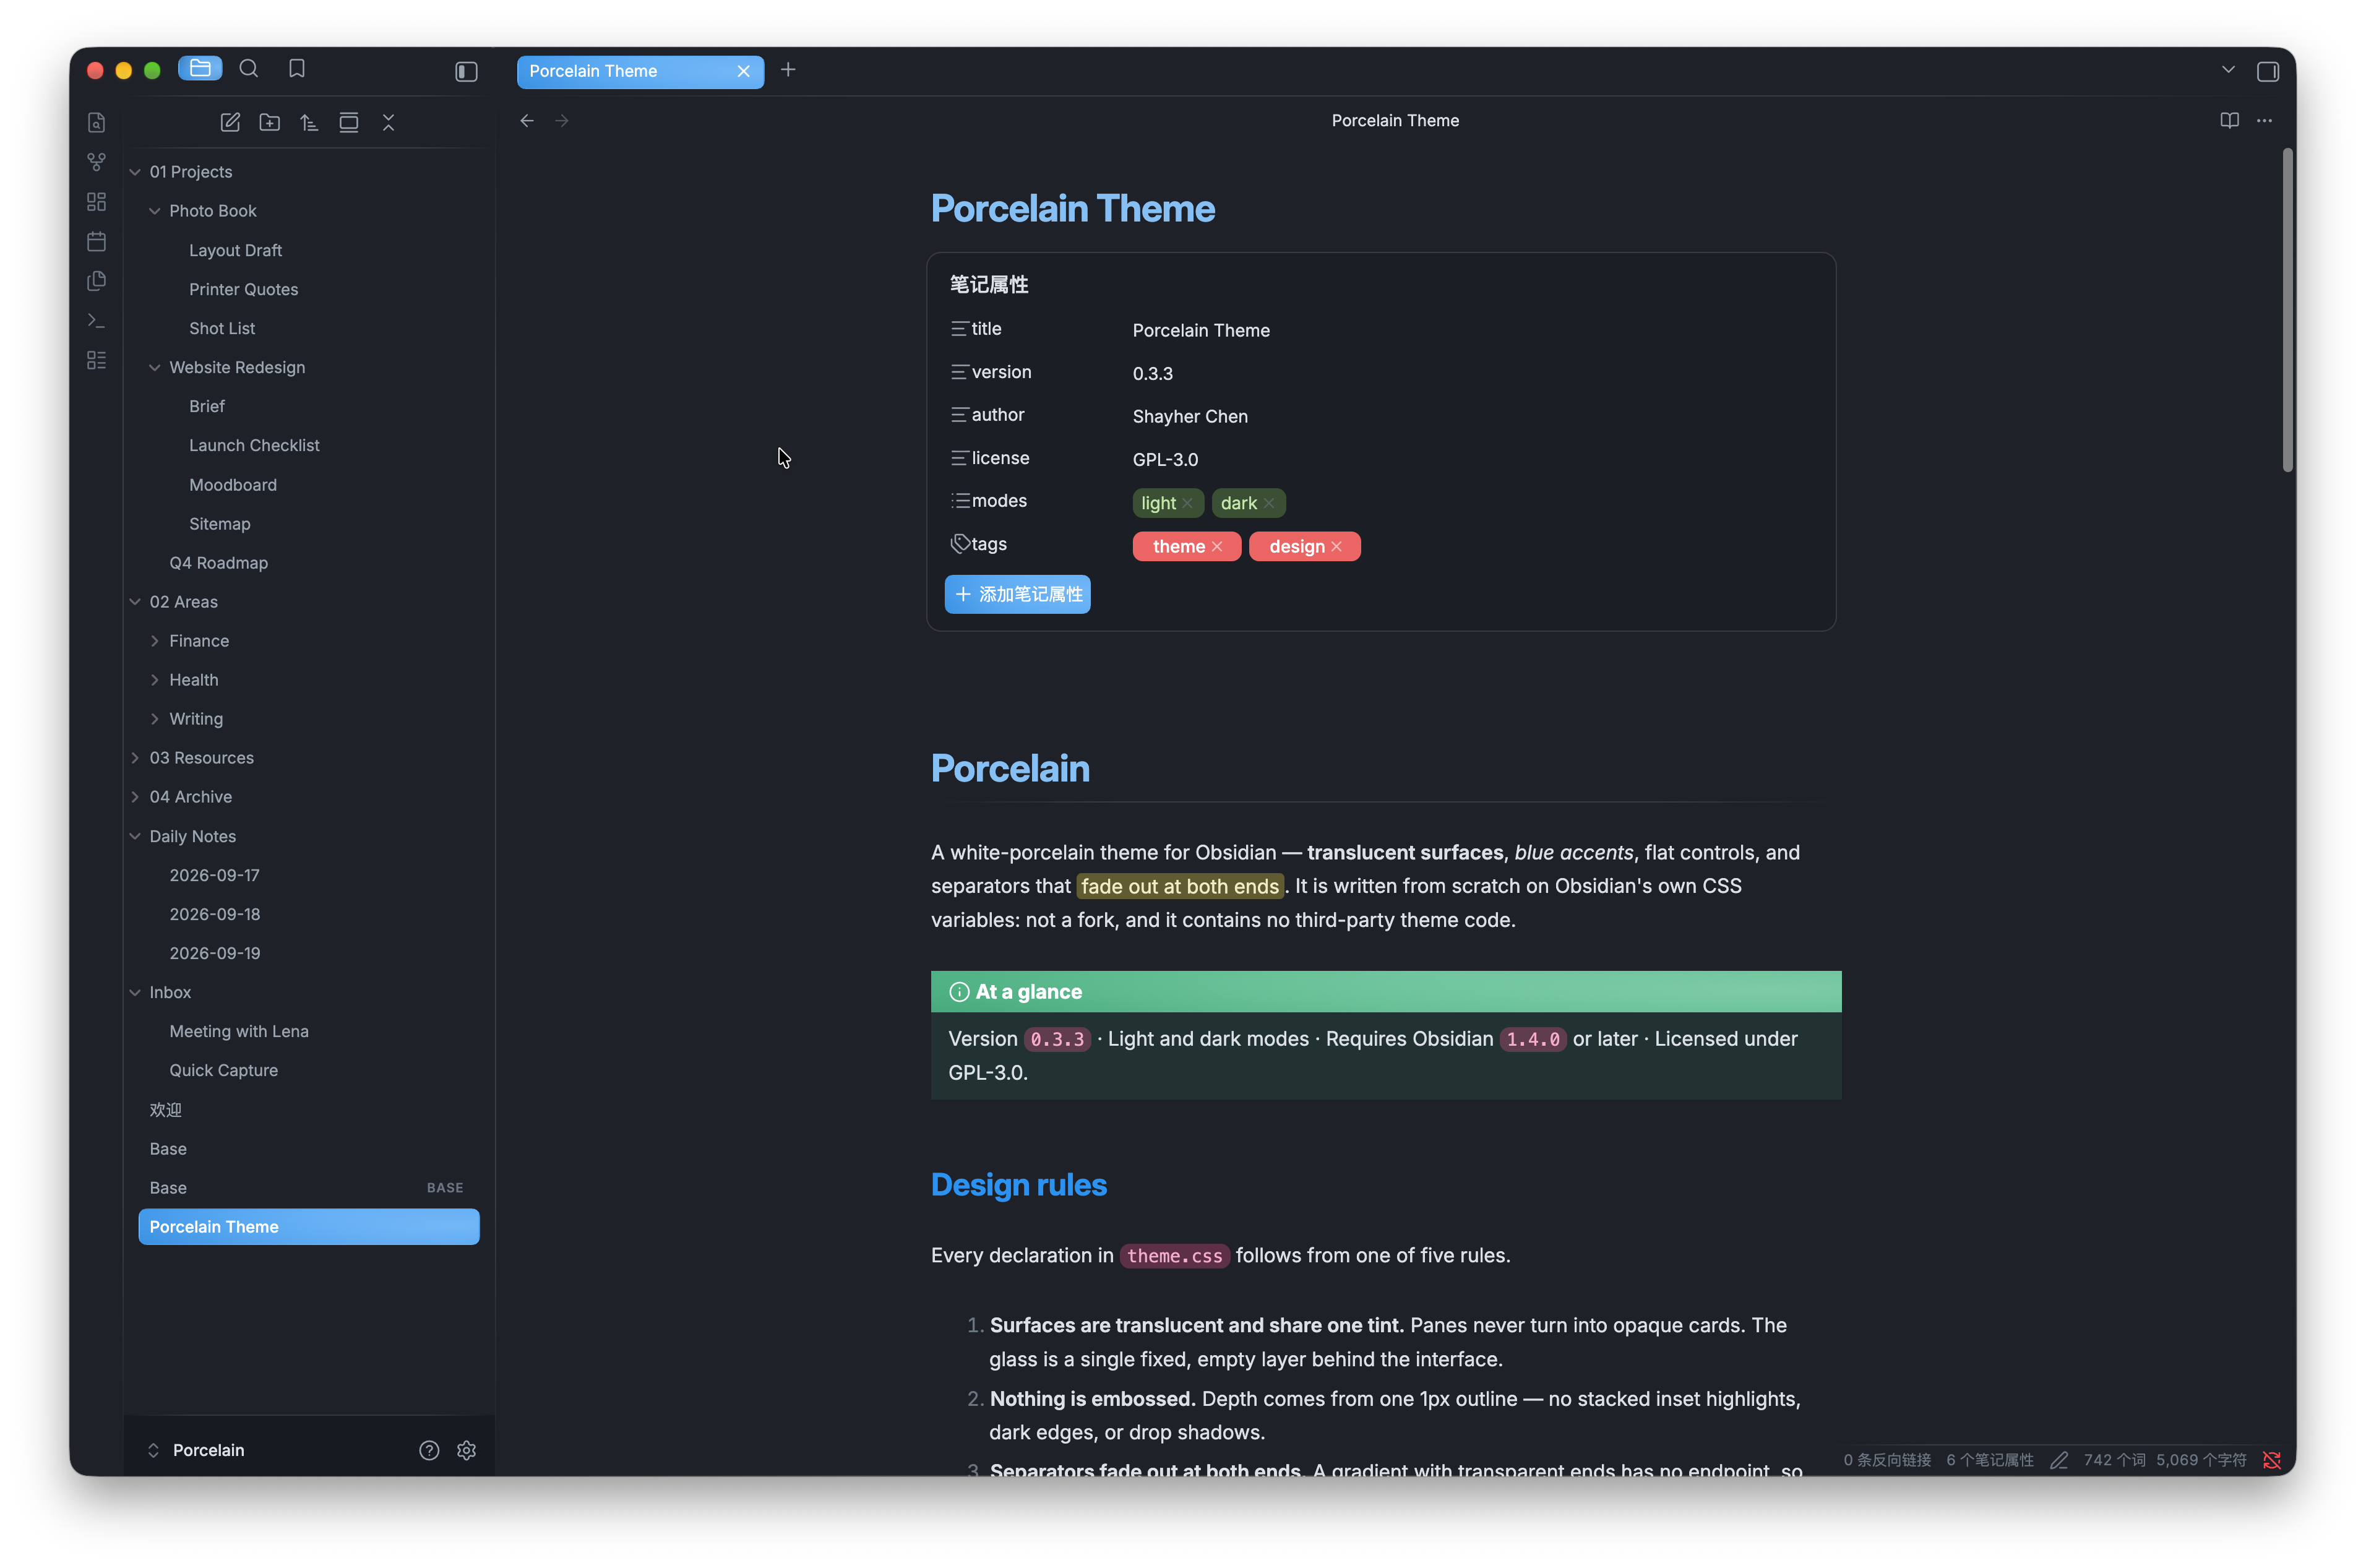Click the note's vertical scrollbar
This screenshot has height=1568, width=2366.
tap(2287, 310)
